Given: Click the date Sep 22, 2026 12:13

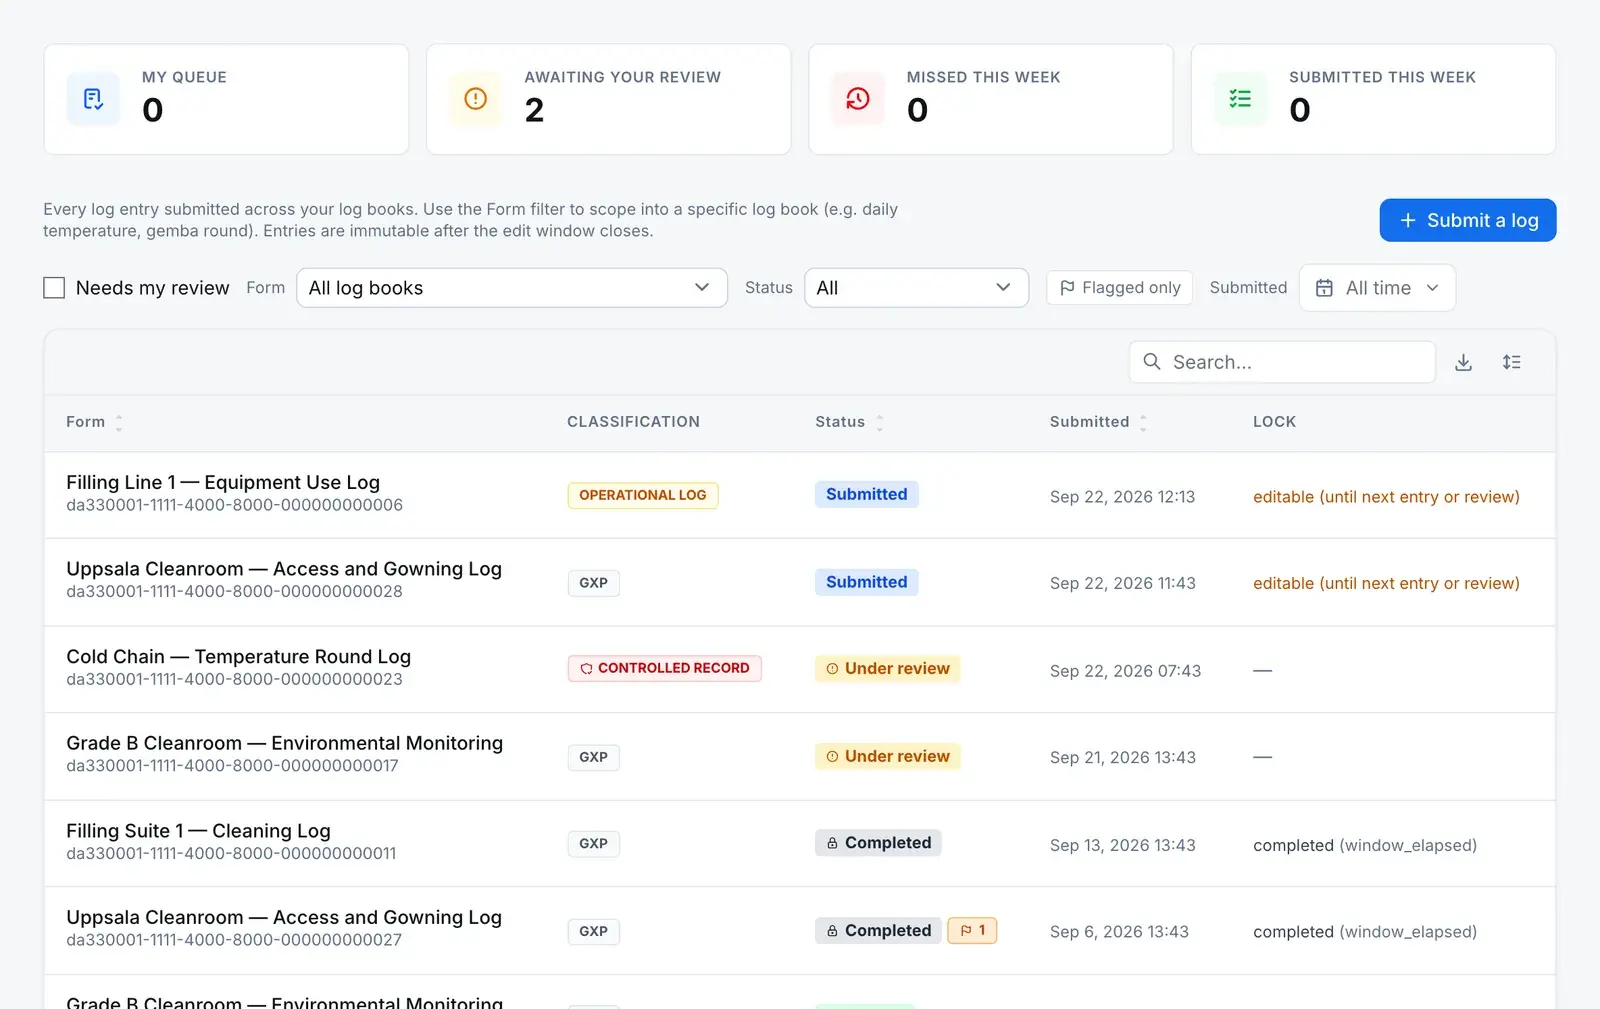Looking at the screenshot, I should [x=1122, y=497].
